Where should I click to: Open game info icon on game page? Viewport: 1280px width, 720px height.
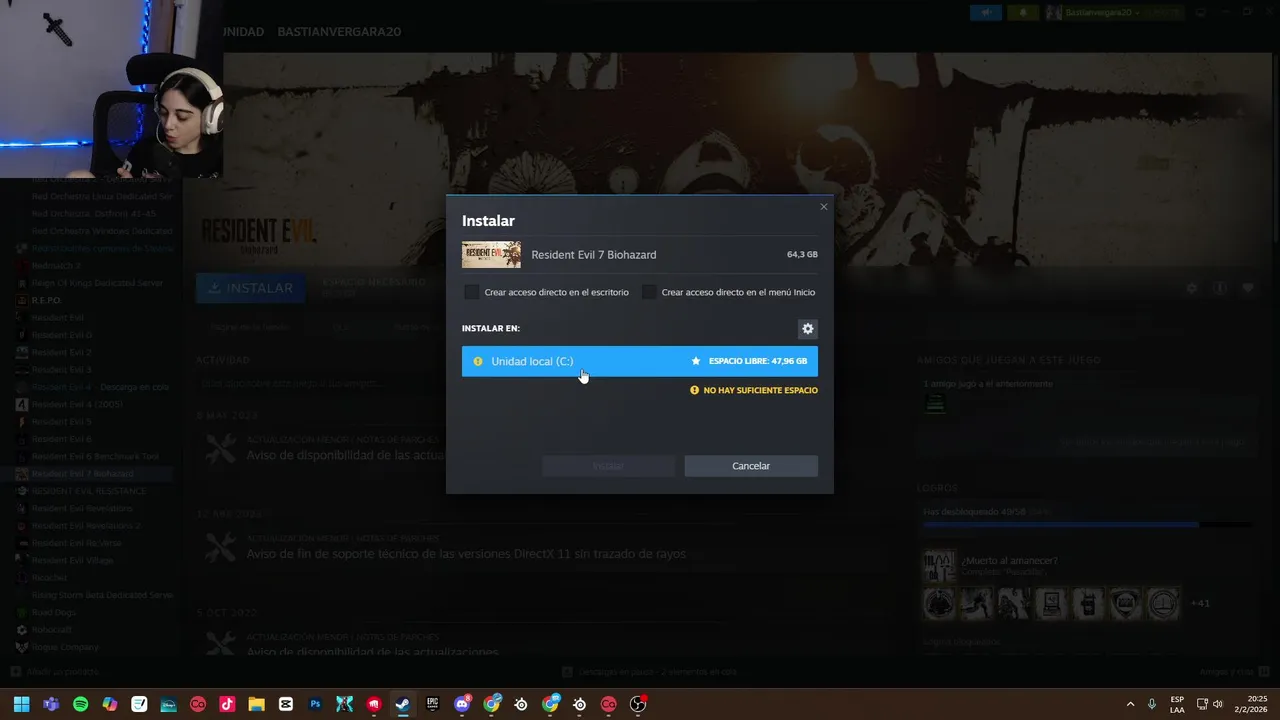tap(1220, 288)
